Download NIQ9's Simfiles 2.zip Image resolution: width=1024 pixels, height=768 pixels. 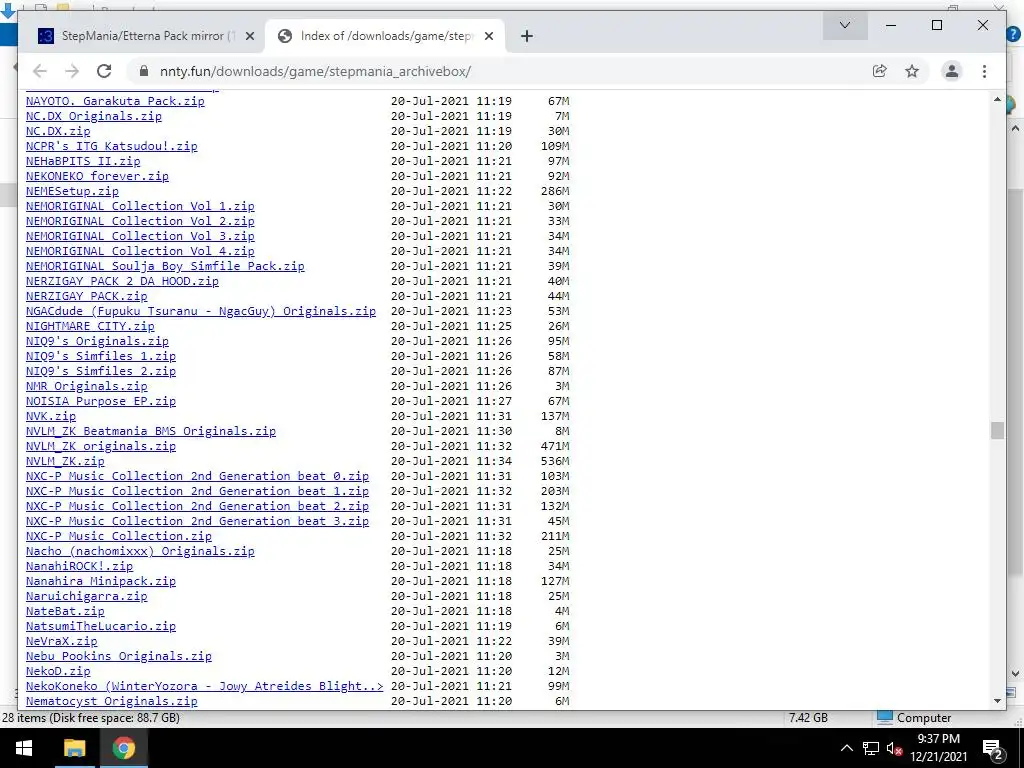pyautogui.click(x=101, y=372)
